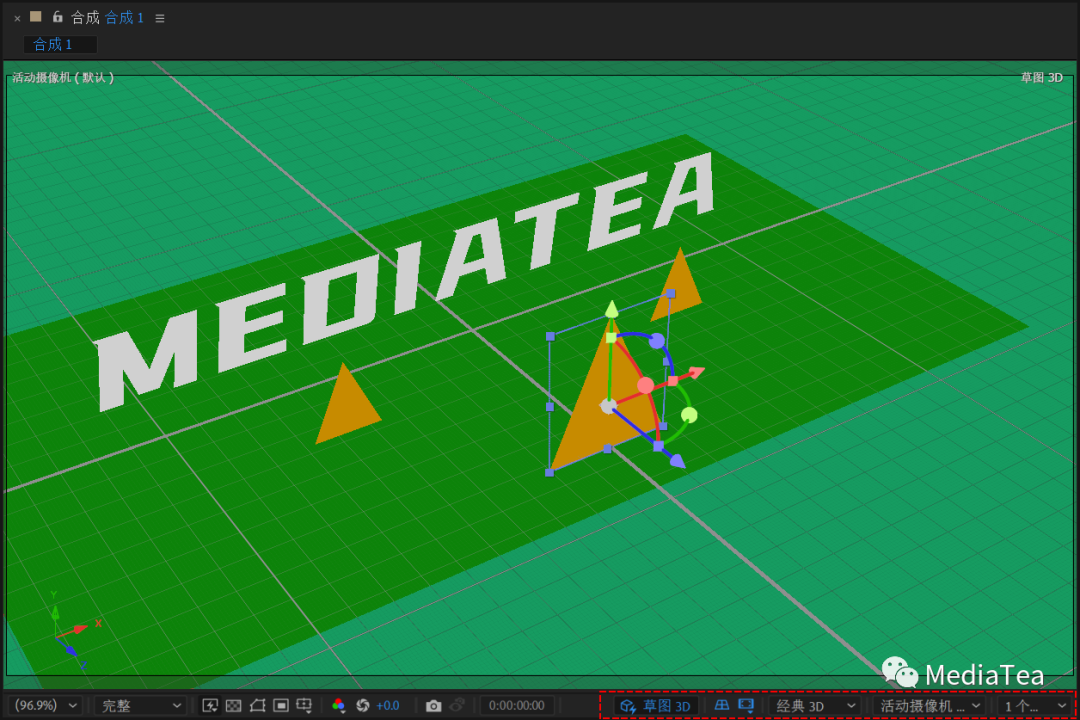Viewport: 1080px width, 720px height.
Task: Click the show snapshot icon
Action: (x=457, y=706)
